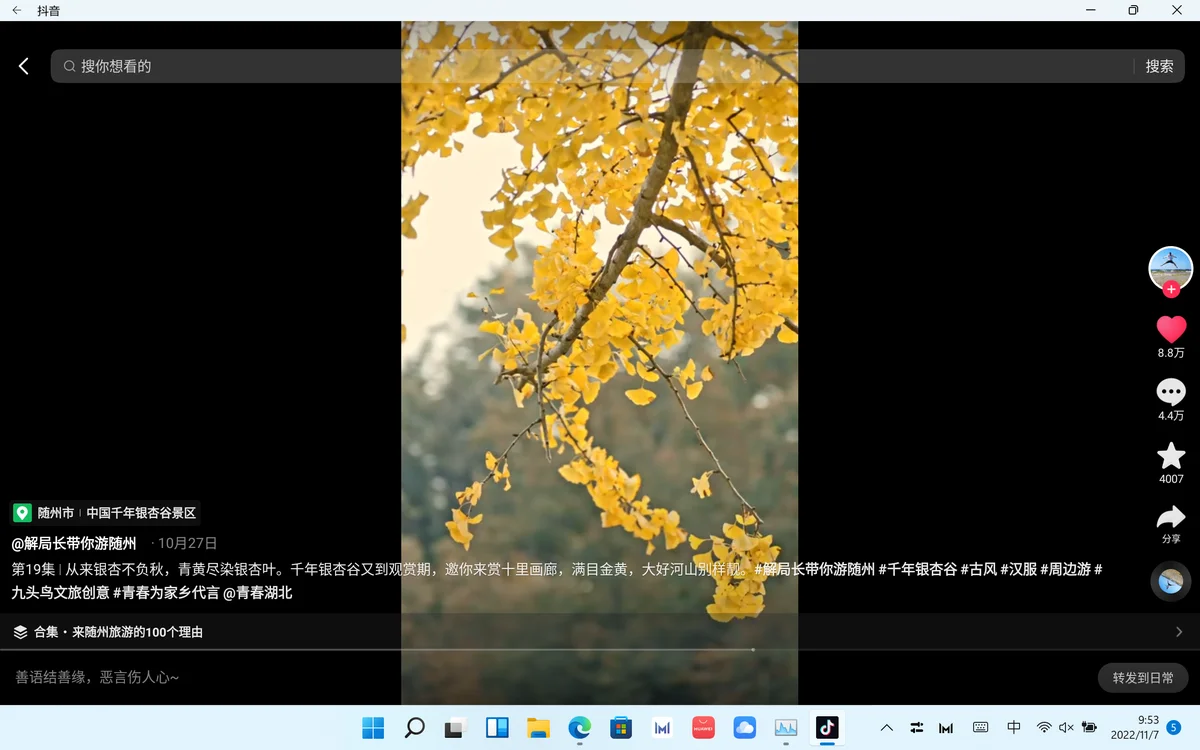Open the spinning music disc
The image size is (1200, 750).
click(1171, 581)
